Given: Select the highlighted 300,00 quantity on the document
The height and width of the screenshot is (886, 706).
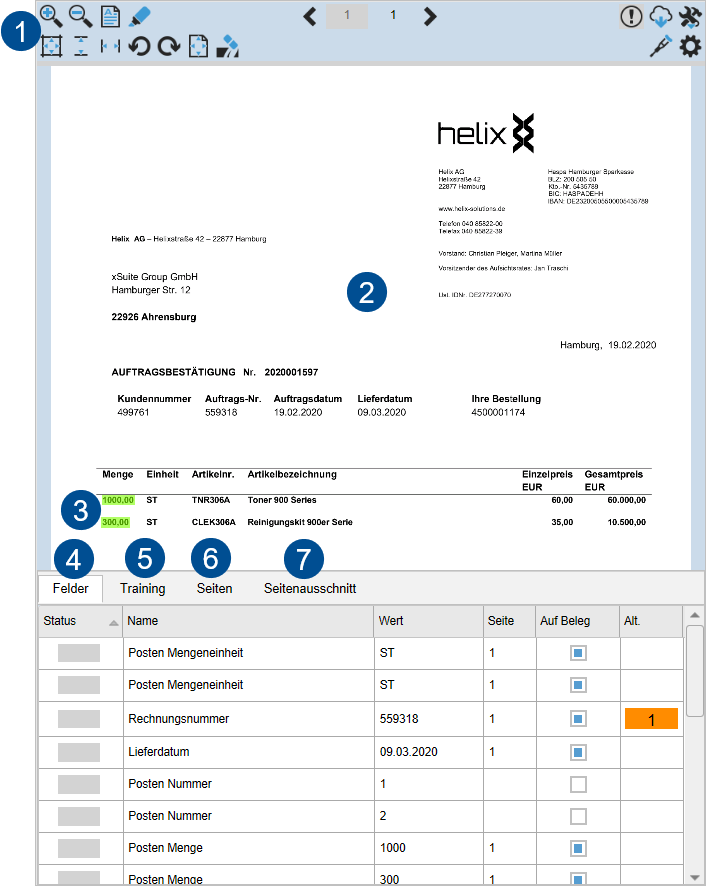Looking at the screenshot, I should [x=115, y=522].
